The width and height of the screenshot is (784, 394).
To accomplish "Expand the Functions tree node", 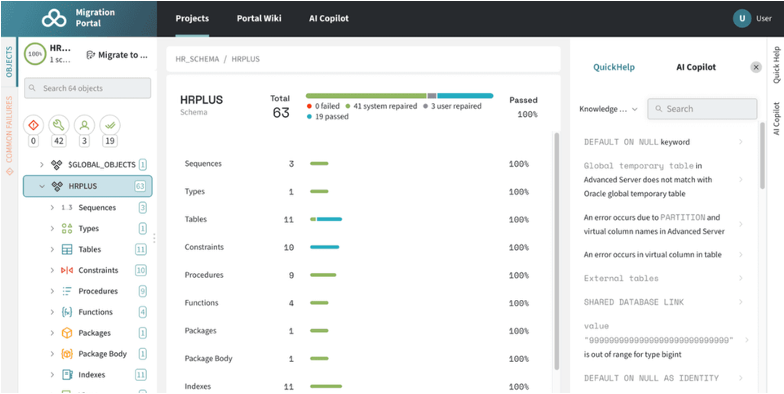I will pyautogui.click(x=52, y=312).
